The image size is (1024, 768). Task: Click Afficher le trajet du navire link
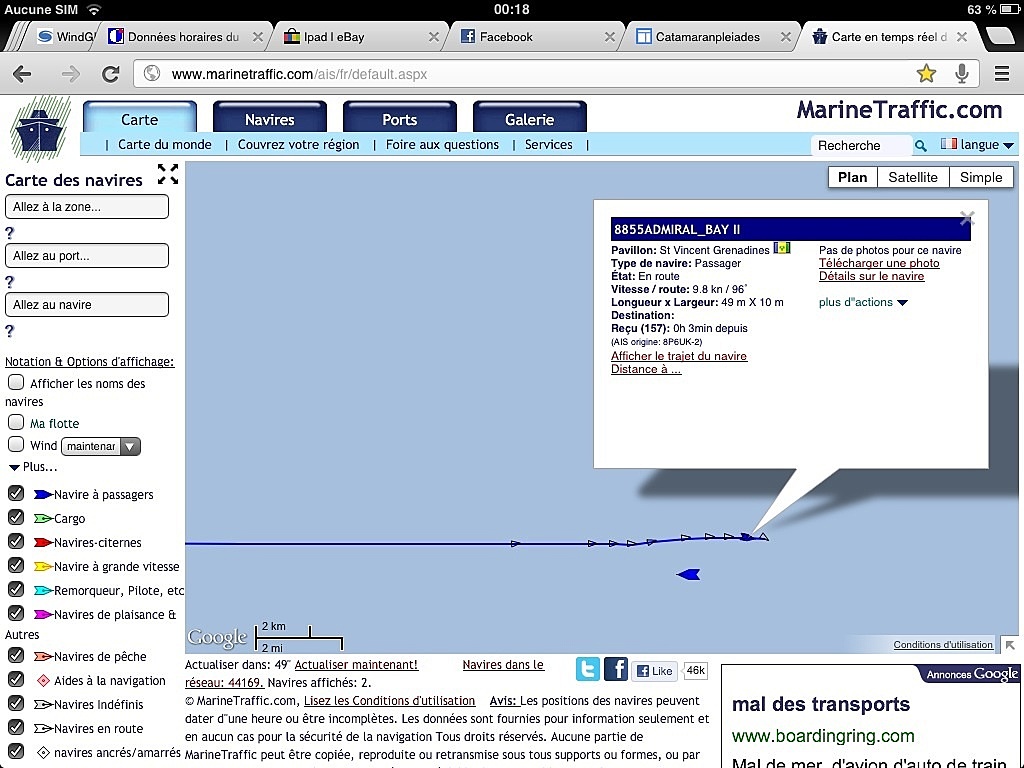(679, 356)
